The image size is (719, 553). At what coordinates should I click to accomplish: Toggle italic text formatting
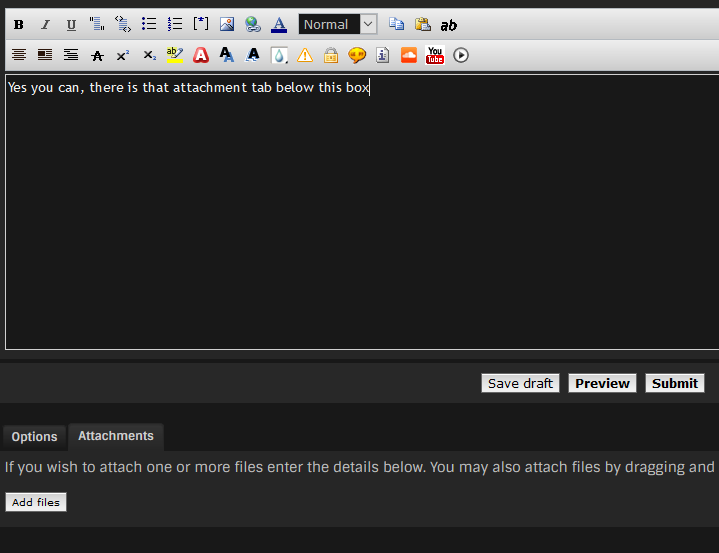[45, 25]
